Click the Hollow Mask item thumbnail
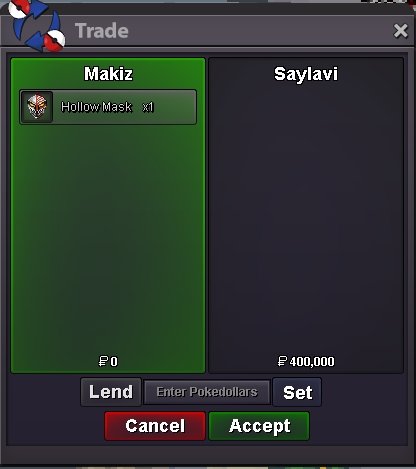The height and width of the screenshot is (469, 416). (37, 107)
